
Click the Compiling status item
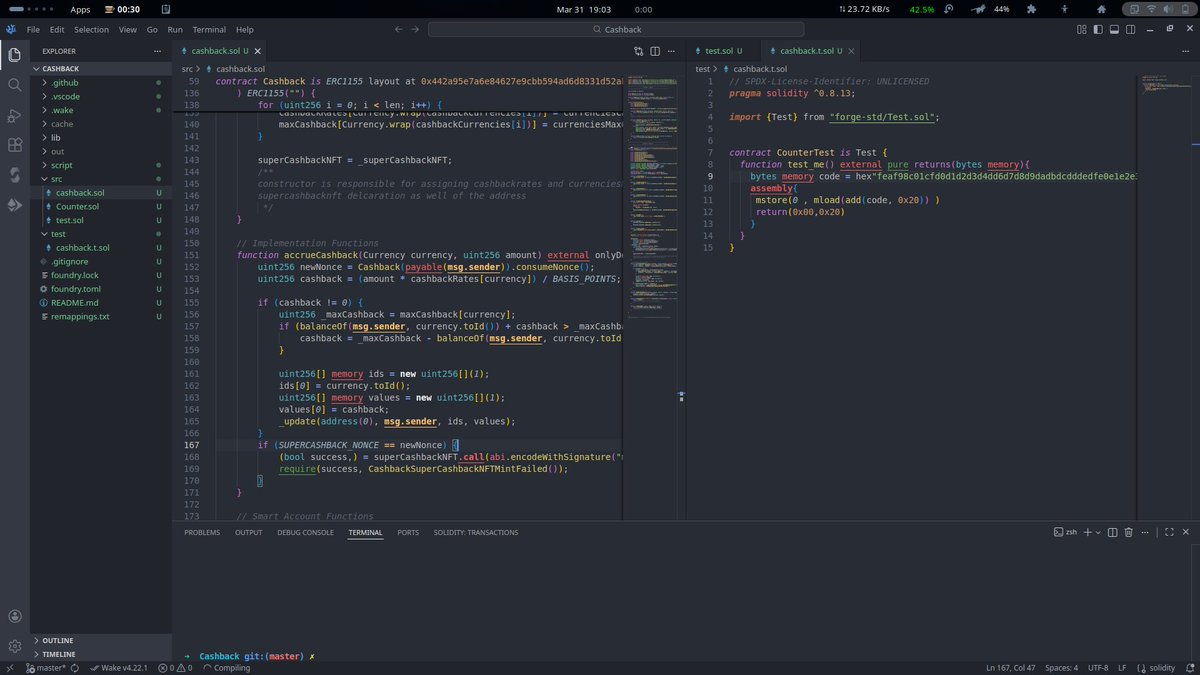(225, 667)
